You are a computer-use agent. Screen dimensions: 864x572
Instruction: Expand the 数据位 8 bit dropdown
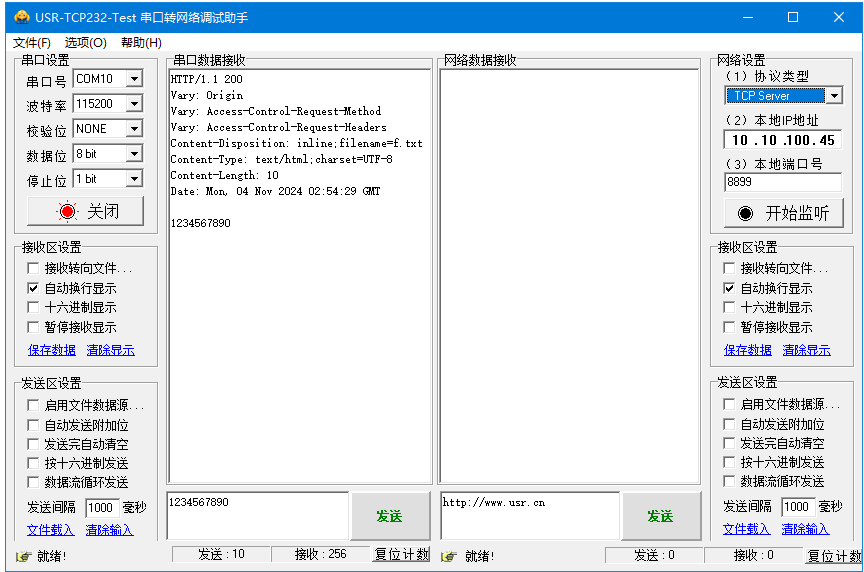click(x=134, y=154)
